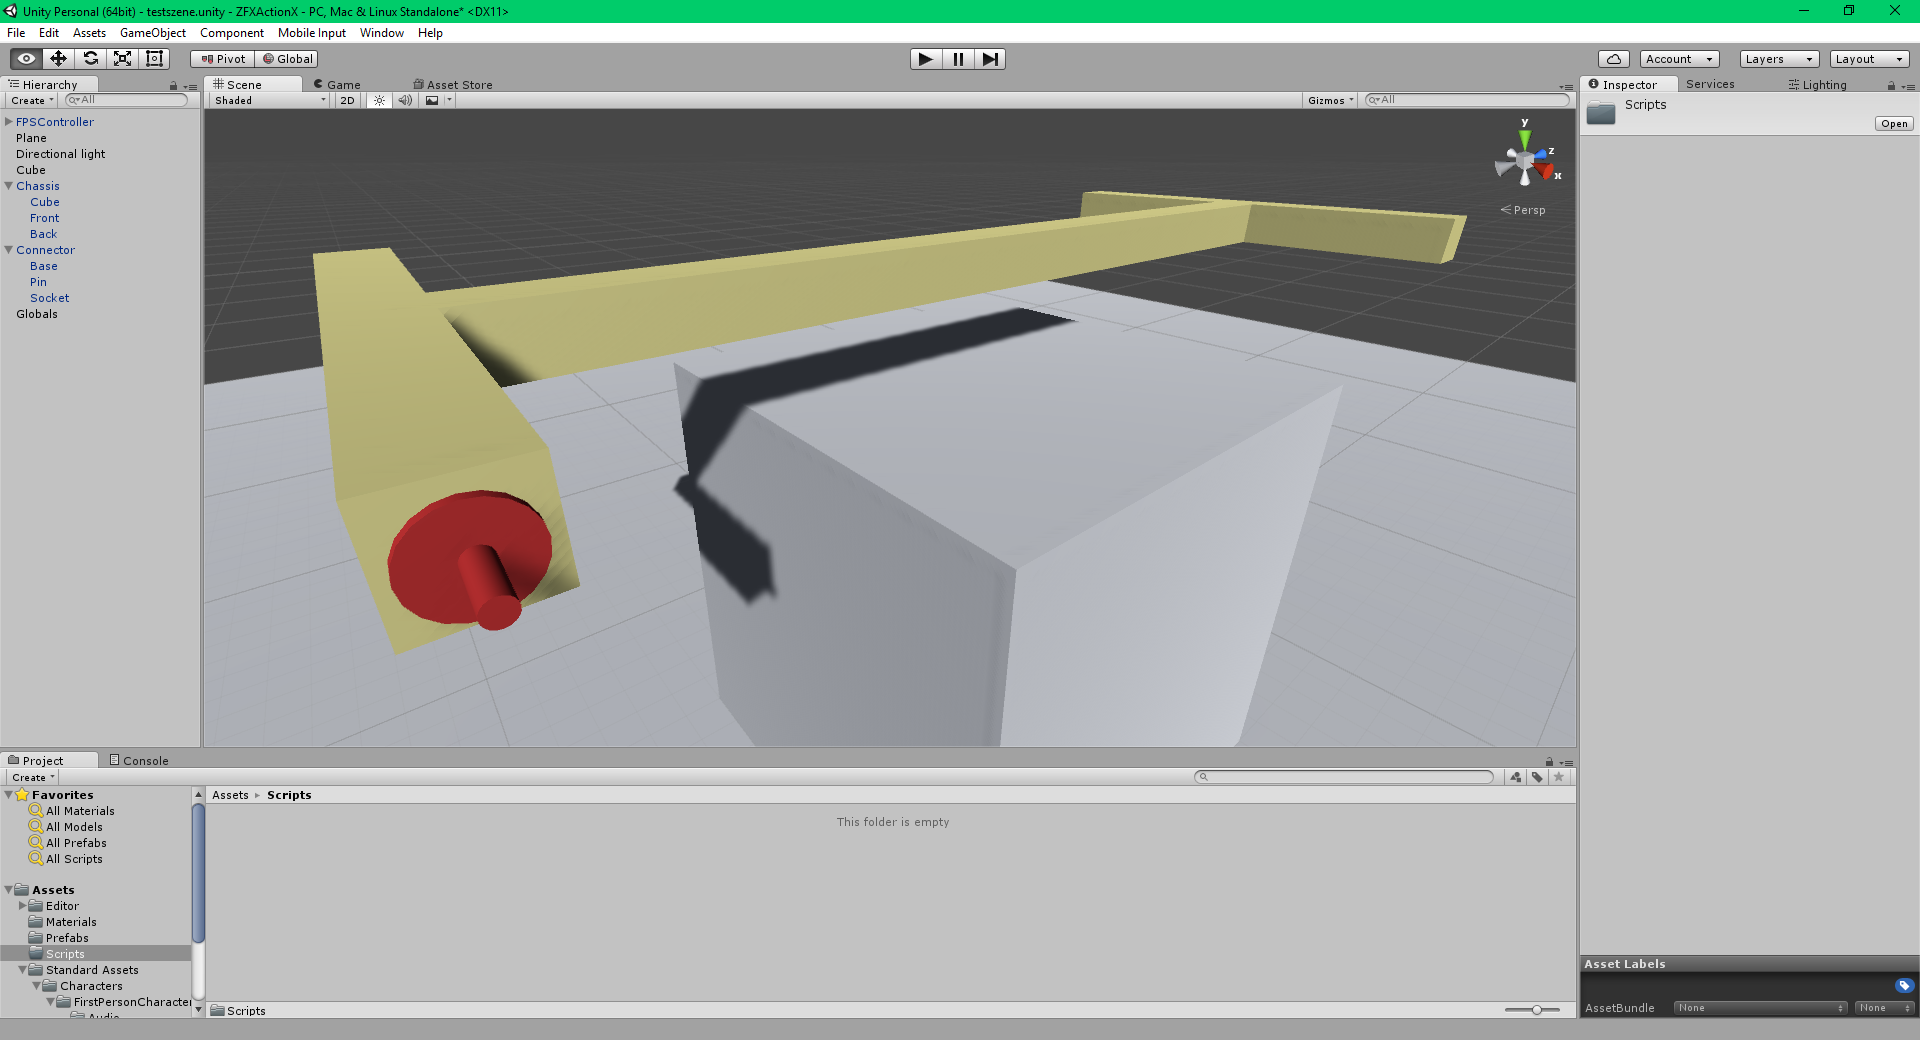
Task: Collapse the Chassis hierarchy item
Action: 9,186
